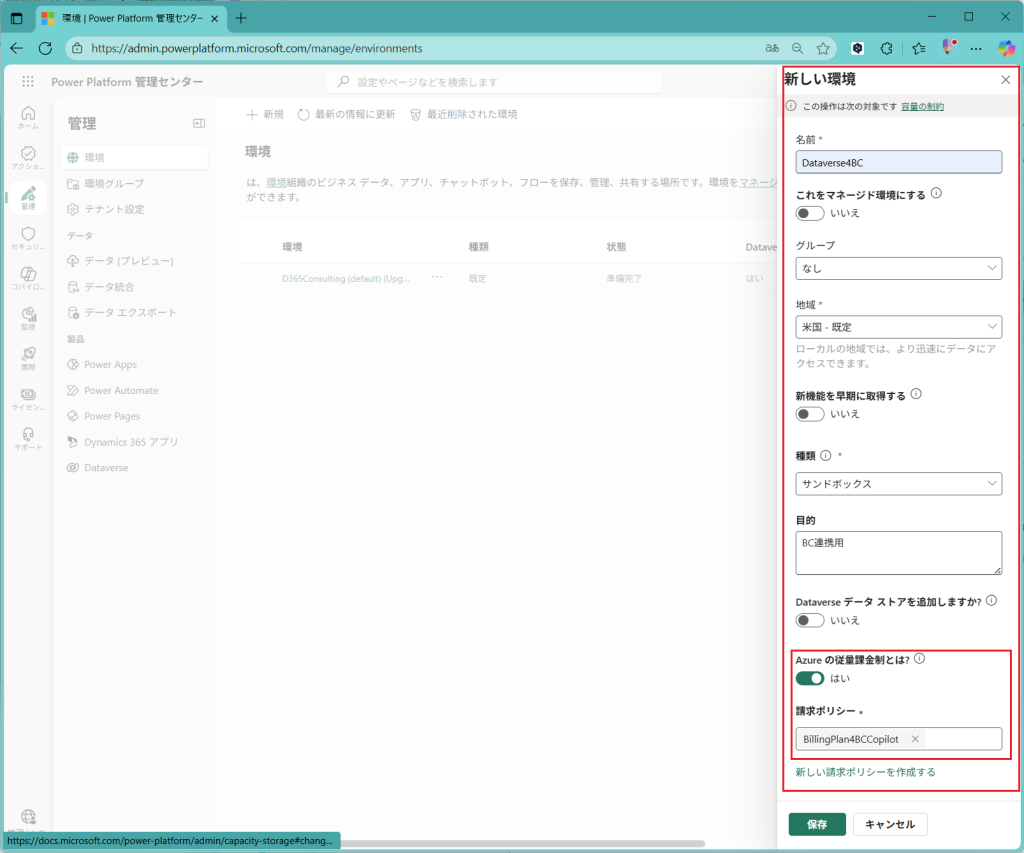Open the グループ dropdown showing なし
This screenshot has height=853, width=1024.
pos(899,268)
